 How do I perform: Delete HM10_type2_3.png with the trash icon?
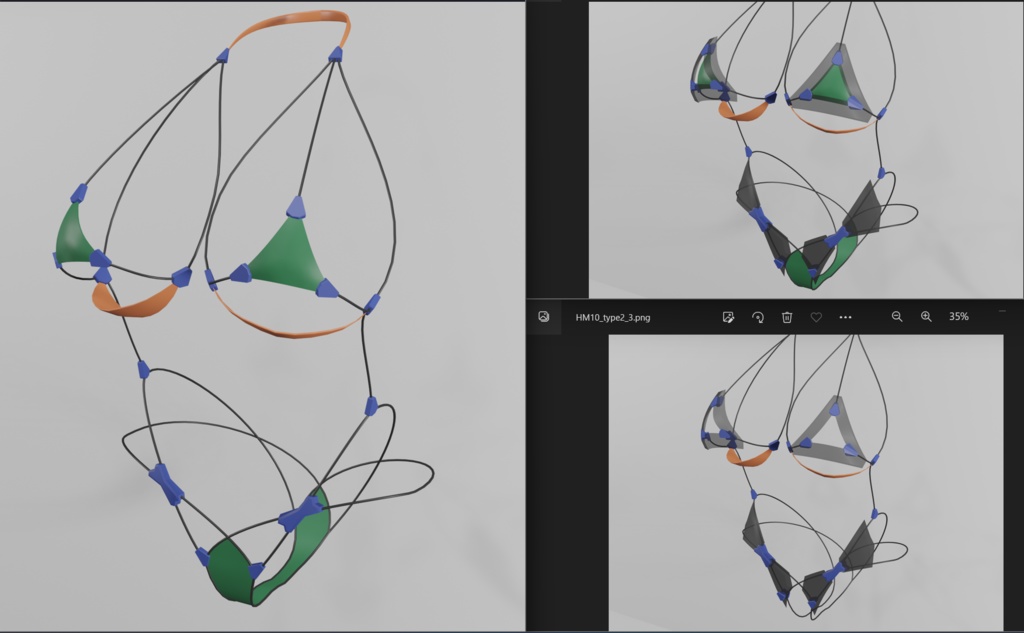pyautogui.click(x=787, y=317)
